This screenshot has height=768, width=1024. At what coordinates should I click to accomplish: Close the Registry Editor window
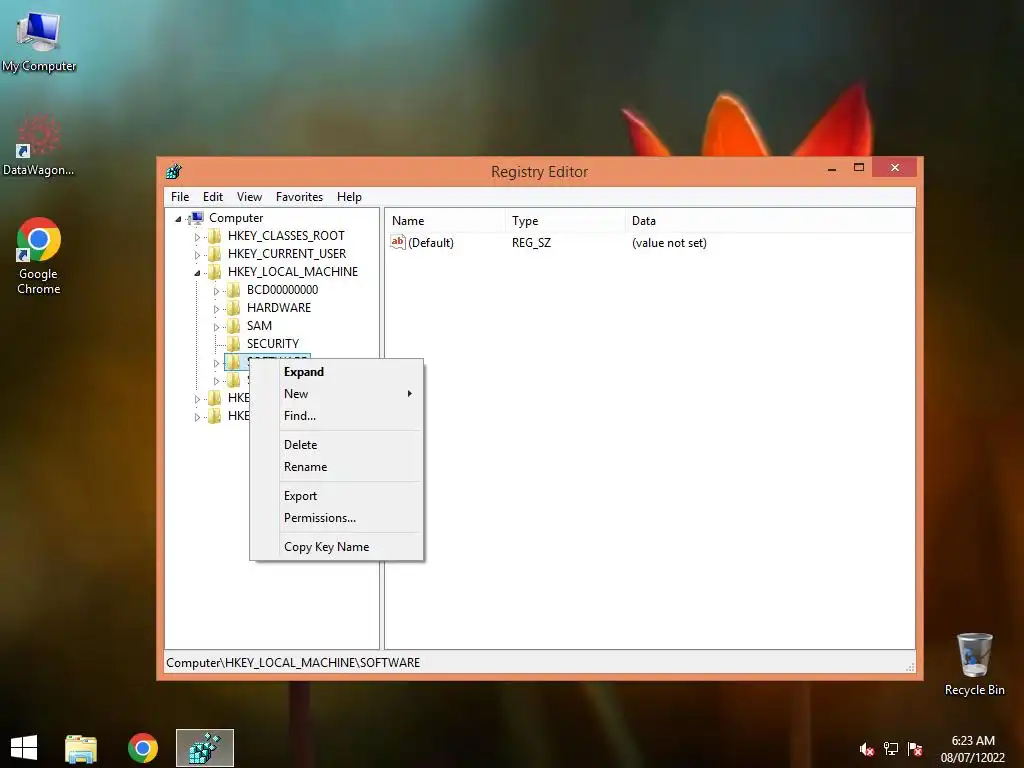pos(895,168)
